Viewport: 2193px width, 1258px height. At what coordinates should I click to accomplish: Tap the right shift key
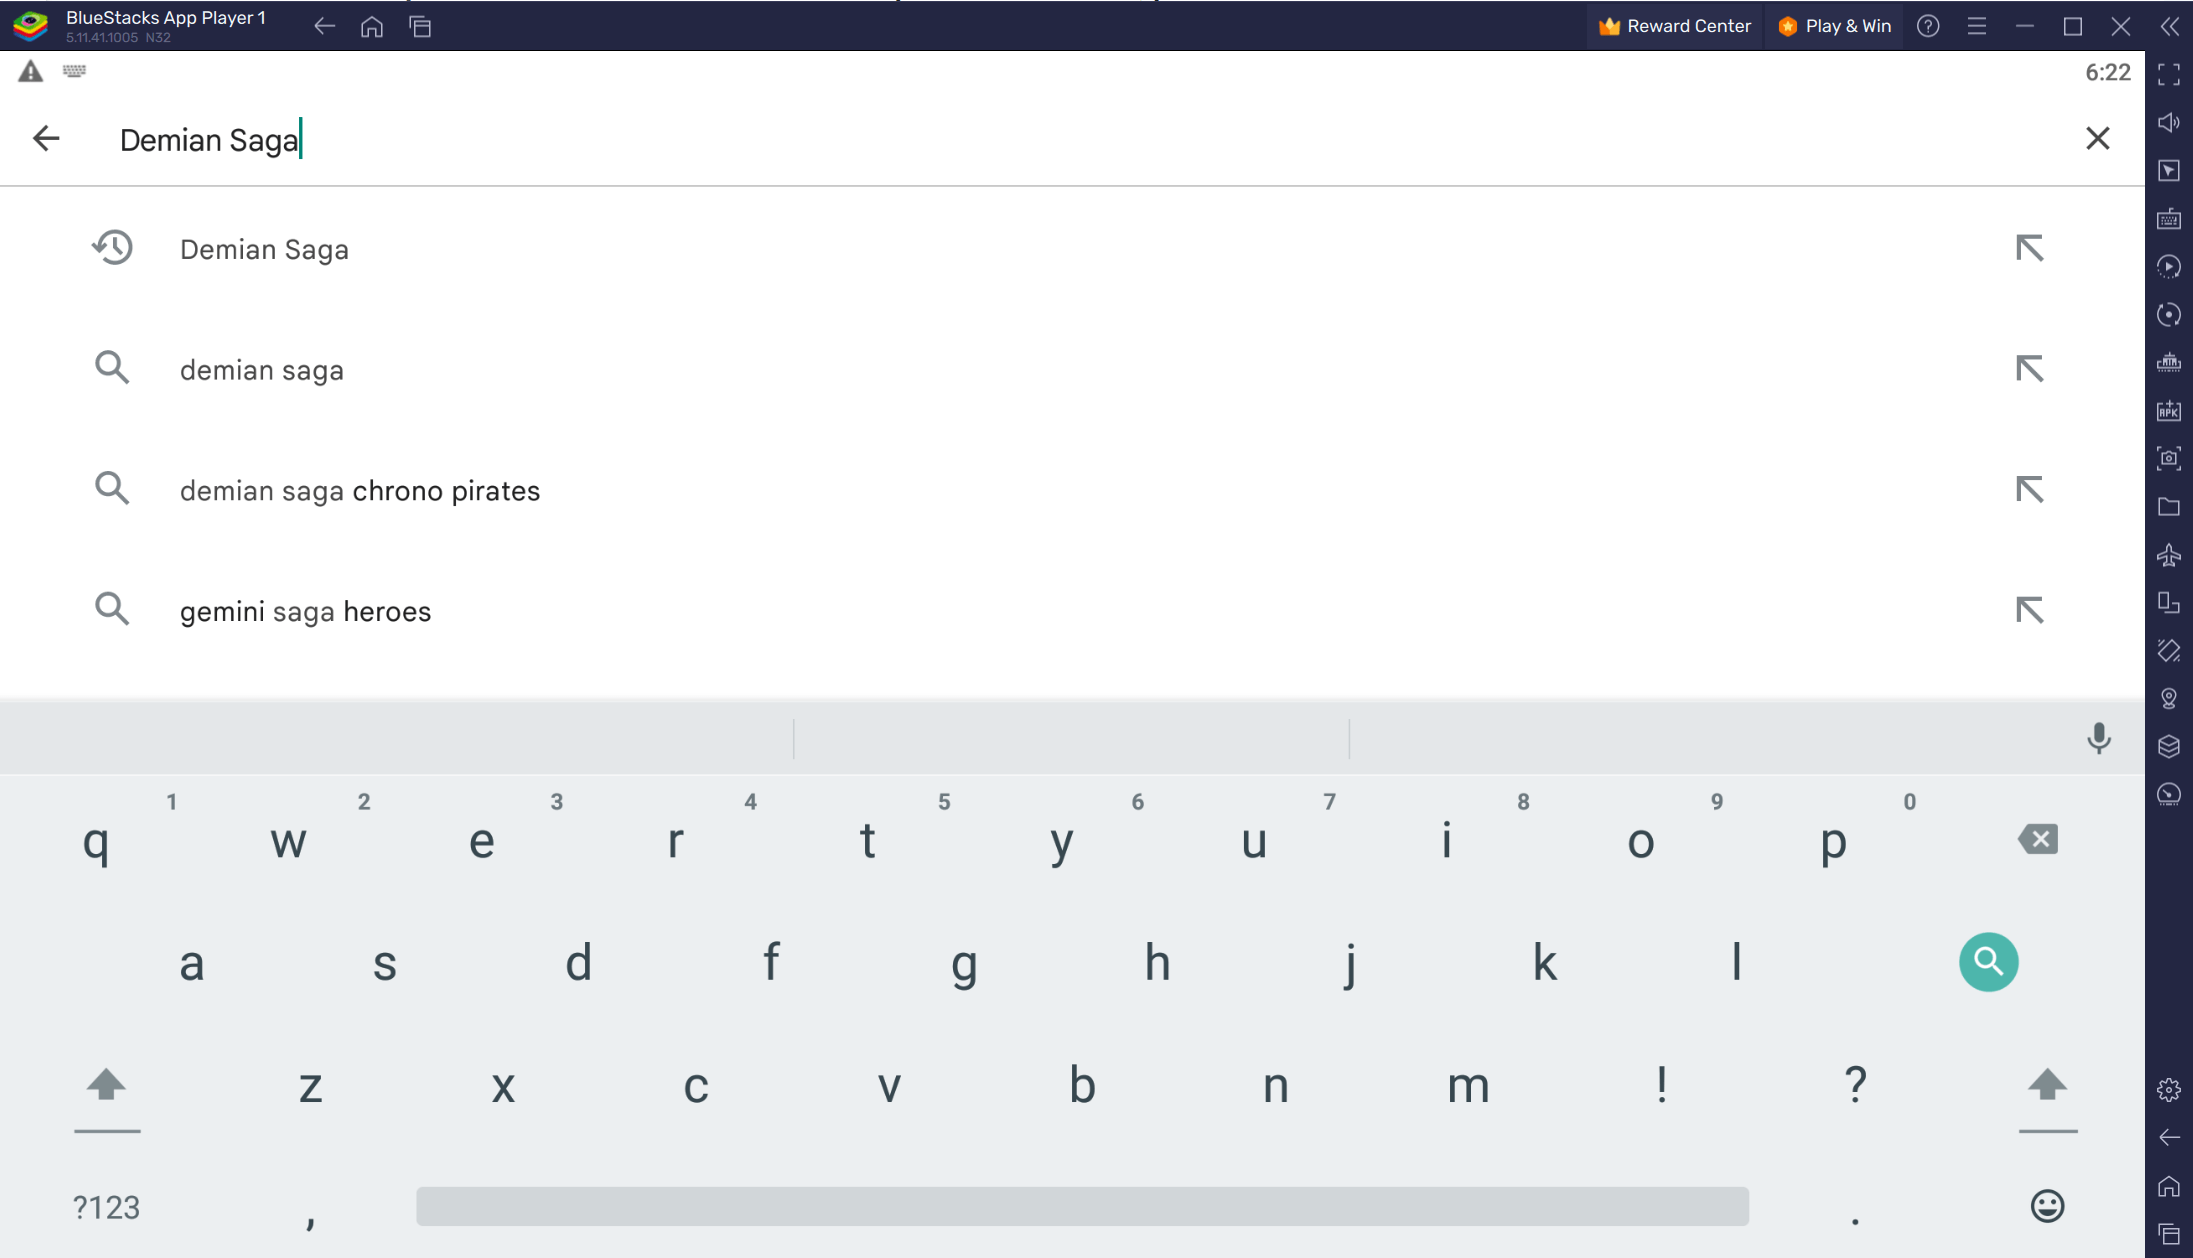(x=2047, y=1085)
